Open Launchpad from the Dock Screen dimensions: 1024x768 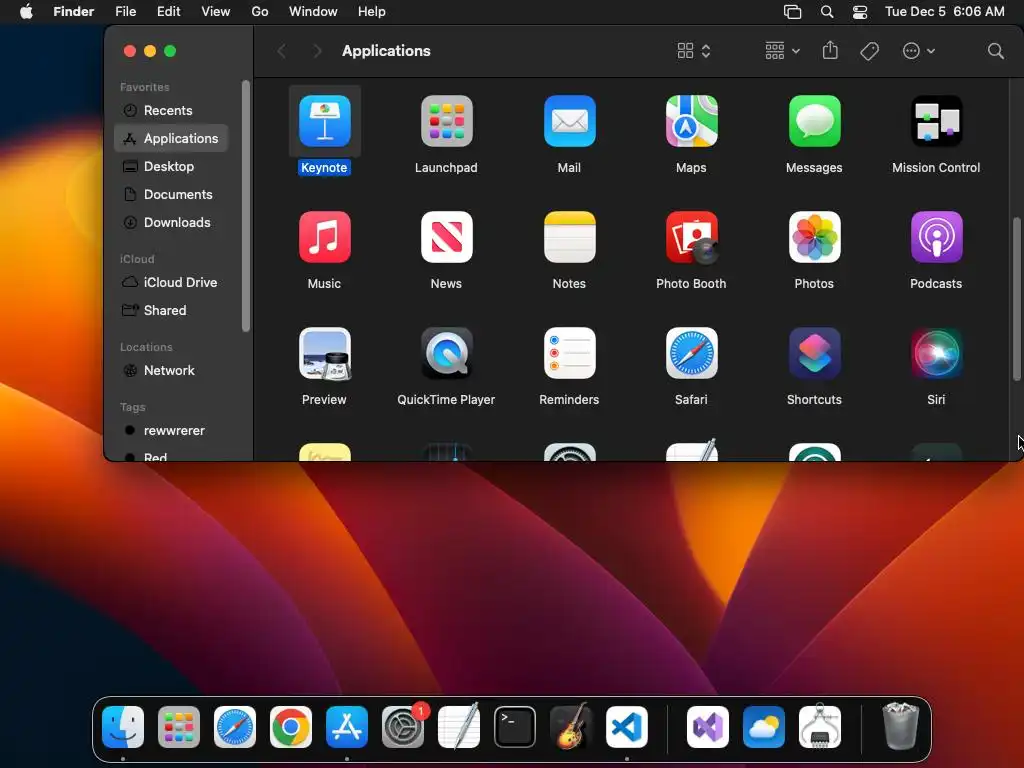tap(179, 727)
